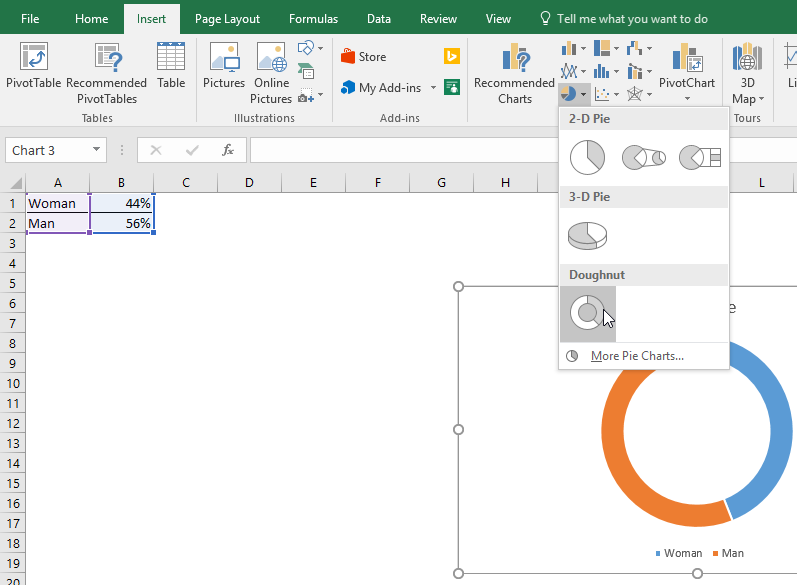Click the Select All corner triangle

[14, 182]
